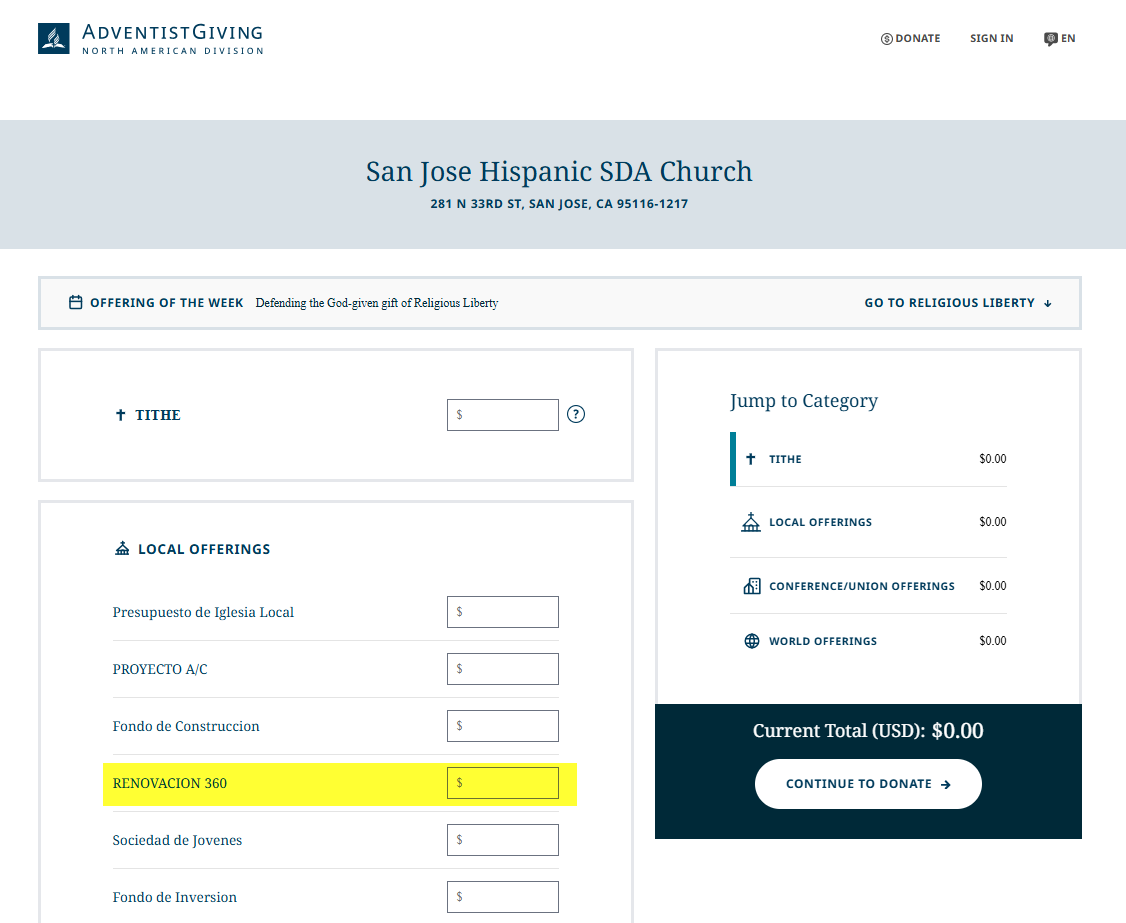Screen dimensions: 1126x923
Task: Focus the Tithe amount field
Action: [503, 414]
